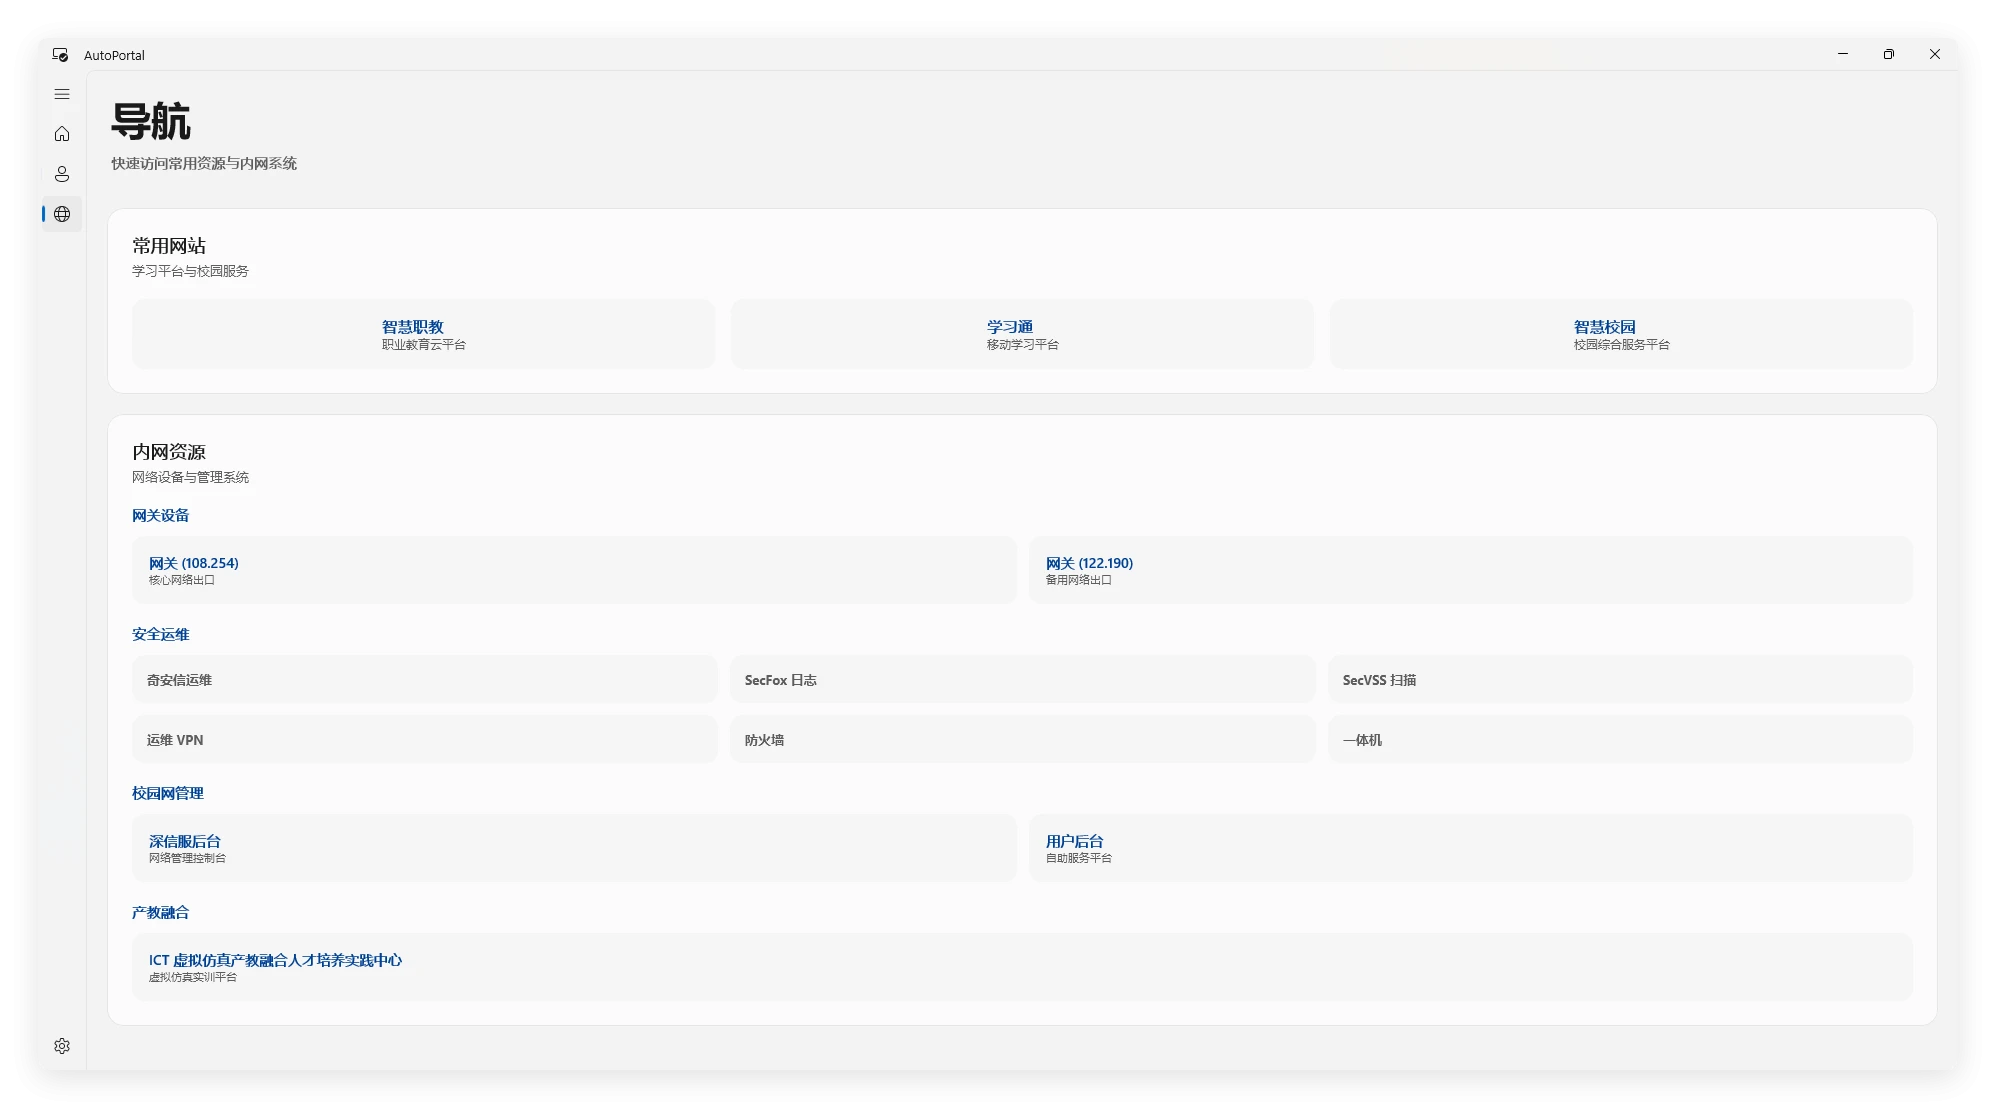Open Settings gear in sidebar
Viewport: 1996px width, 1108px height.
point(62,1046)
